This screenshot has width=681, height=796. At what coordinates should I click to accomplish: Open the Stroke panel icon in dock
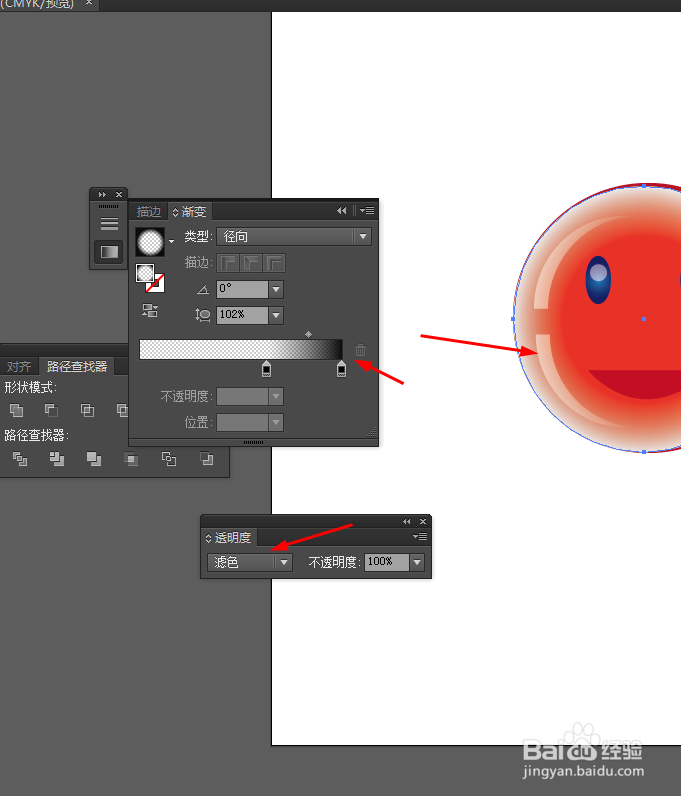109,223
